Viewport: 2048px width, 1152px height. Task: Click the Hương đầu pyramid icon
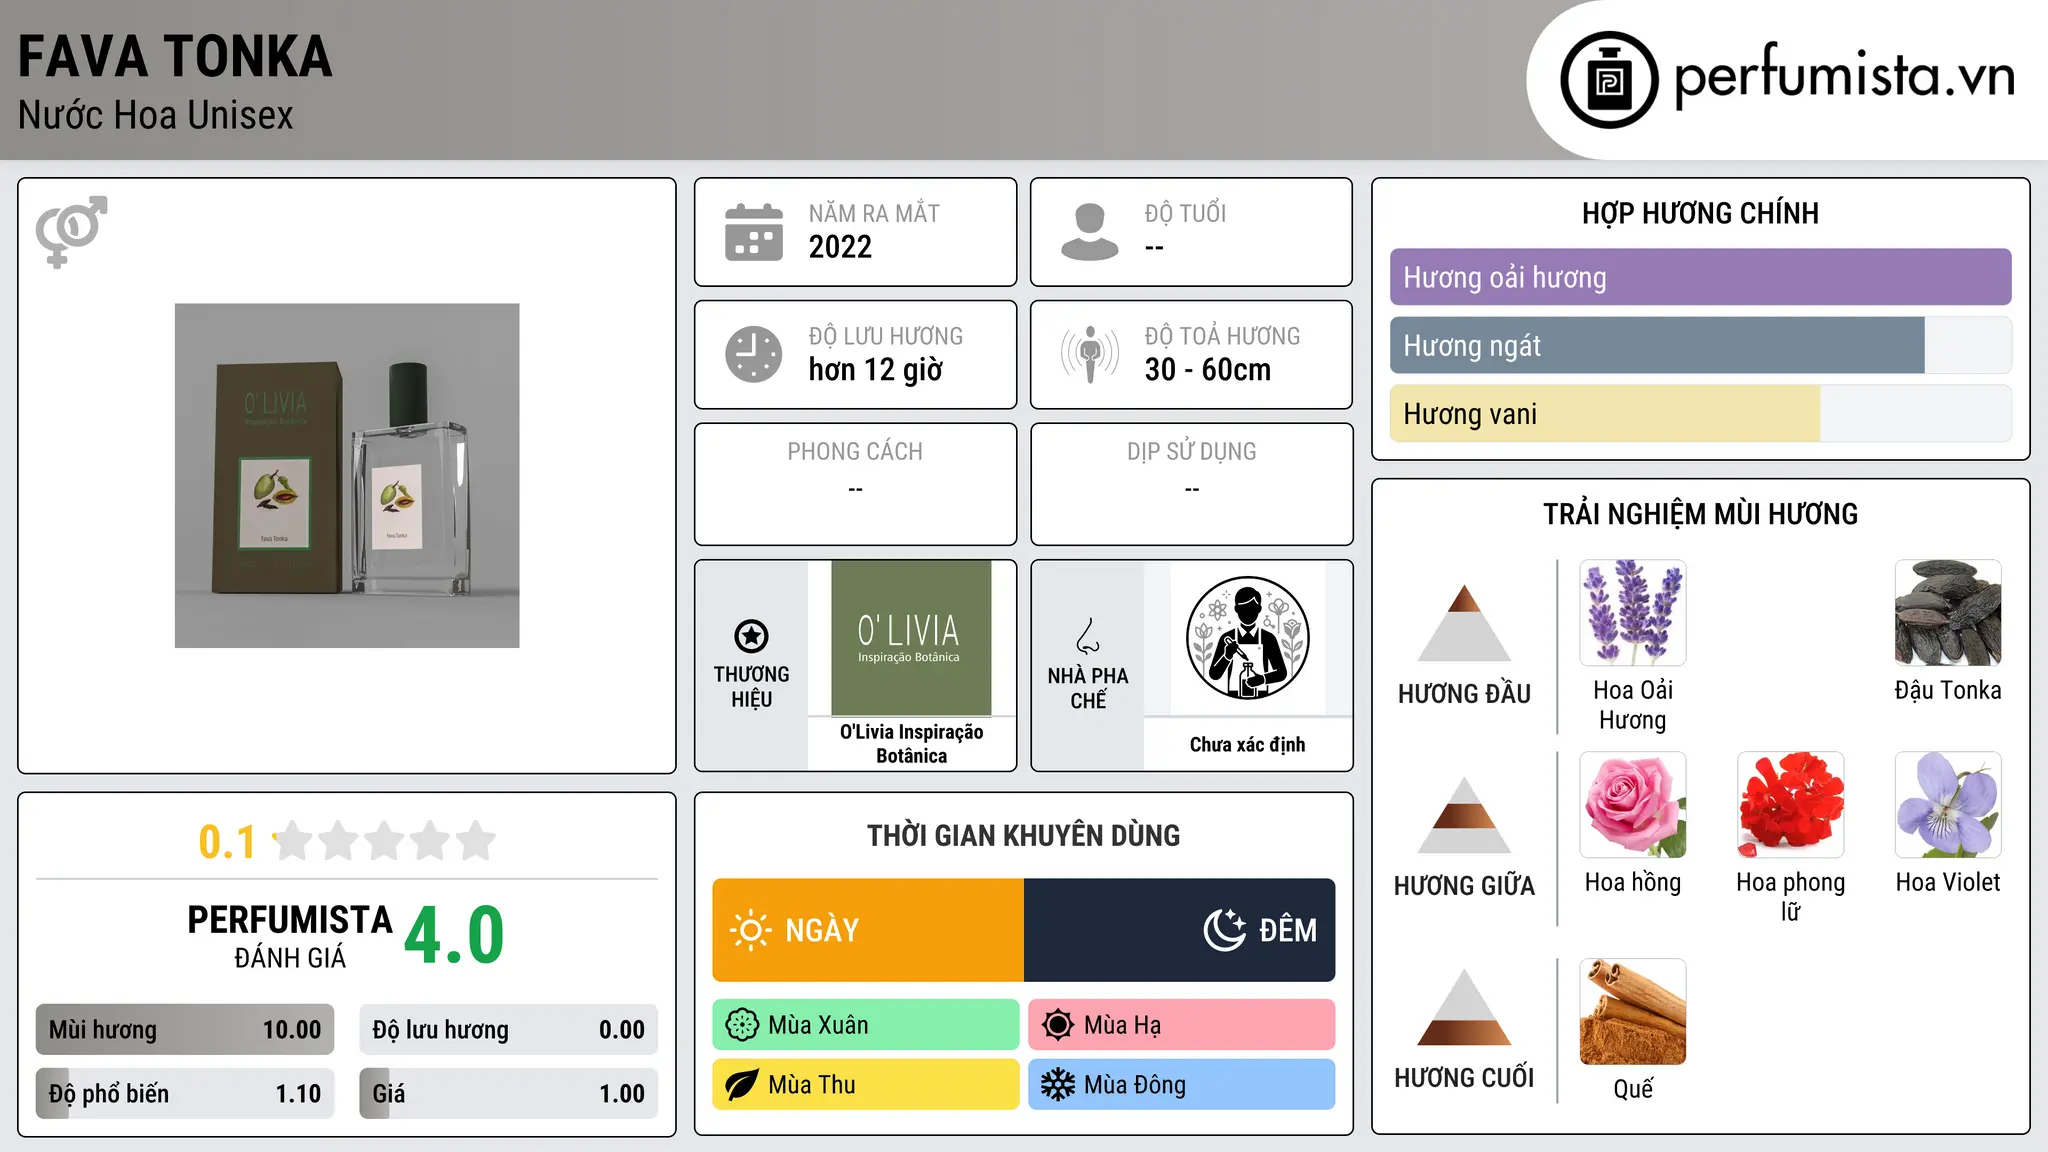[x=1464, y=623]
